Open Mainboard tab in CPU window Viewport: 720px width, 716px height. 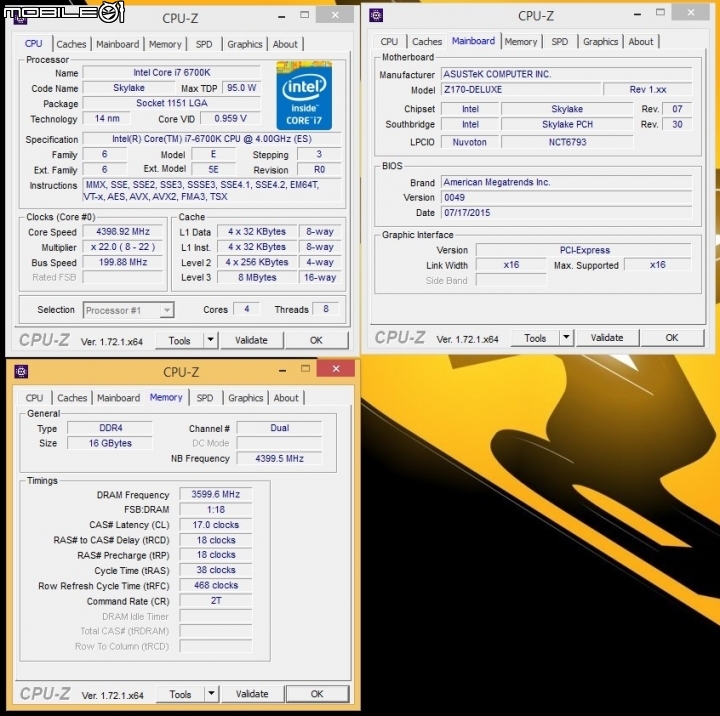[118, 44]
